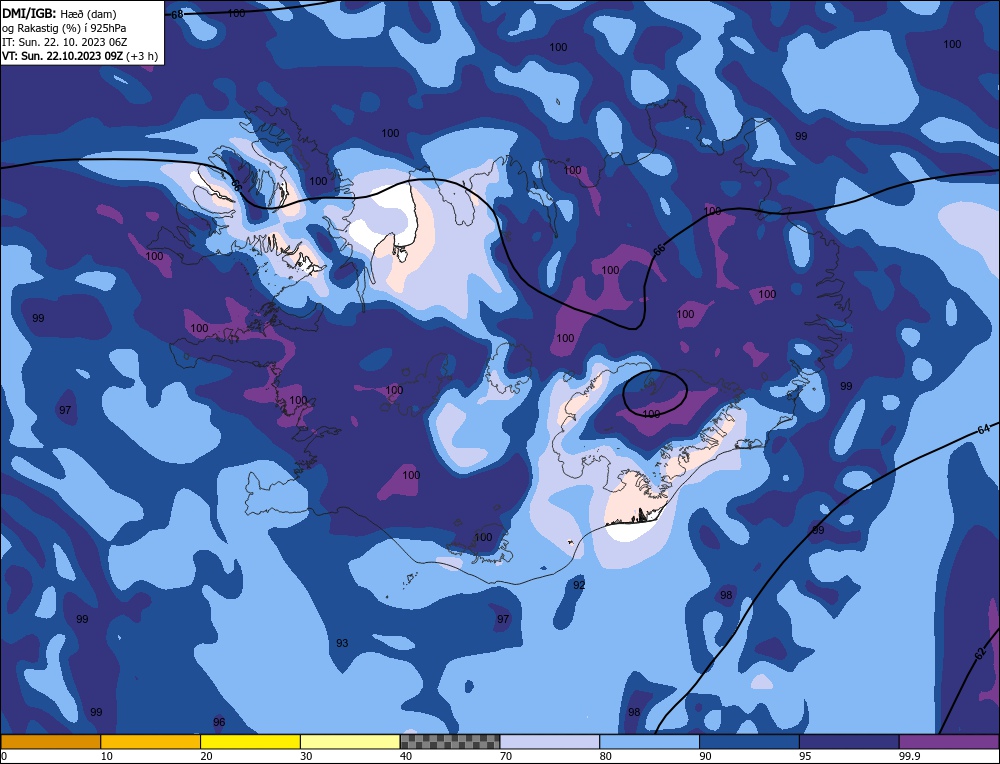The height and width of the screenshot is (764, 1000).
Task: Click the light blue 80–90 legend swatch
Action: [649, 741]
